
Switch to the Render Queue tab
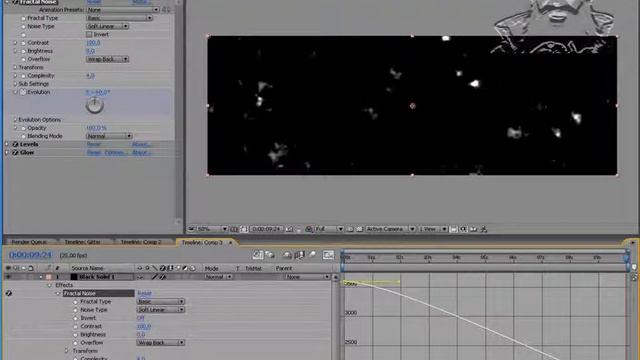tap(30, 242)
